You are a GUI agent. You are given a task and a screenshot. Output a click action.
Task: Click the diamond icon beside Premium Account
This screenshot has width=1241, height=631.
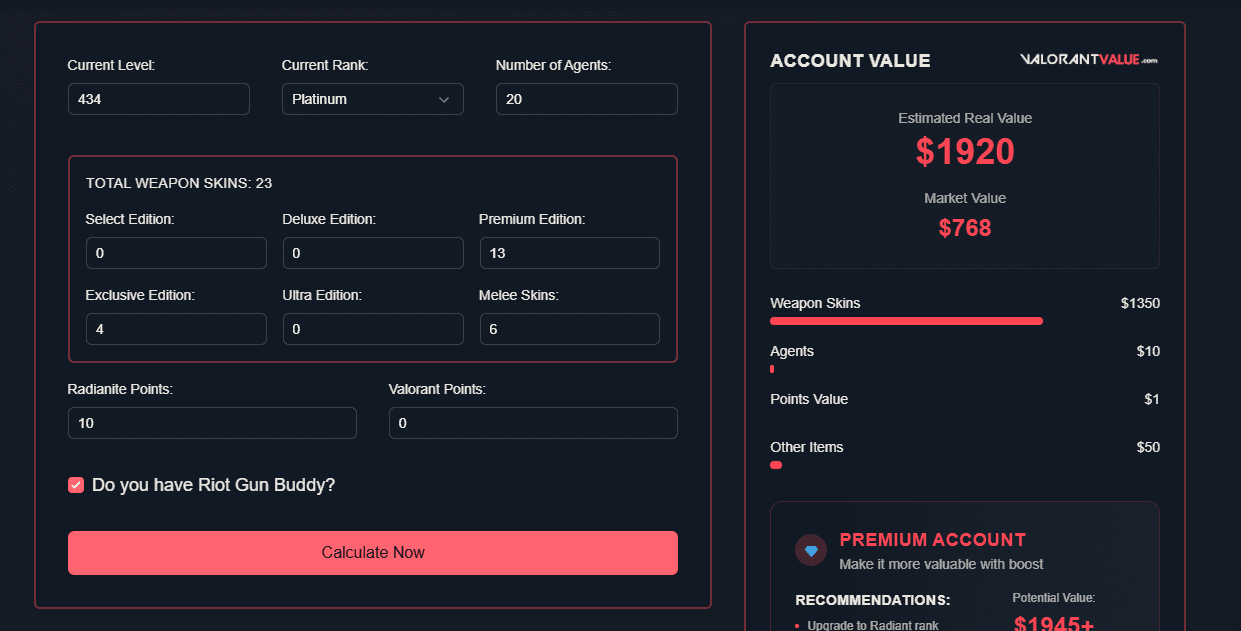(811, 550)
